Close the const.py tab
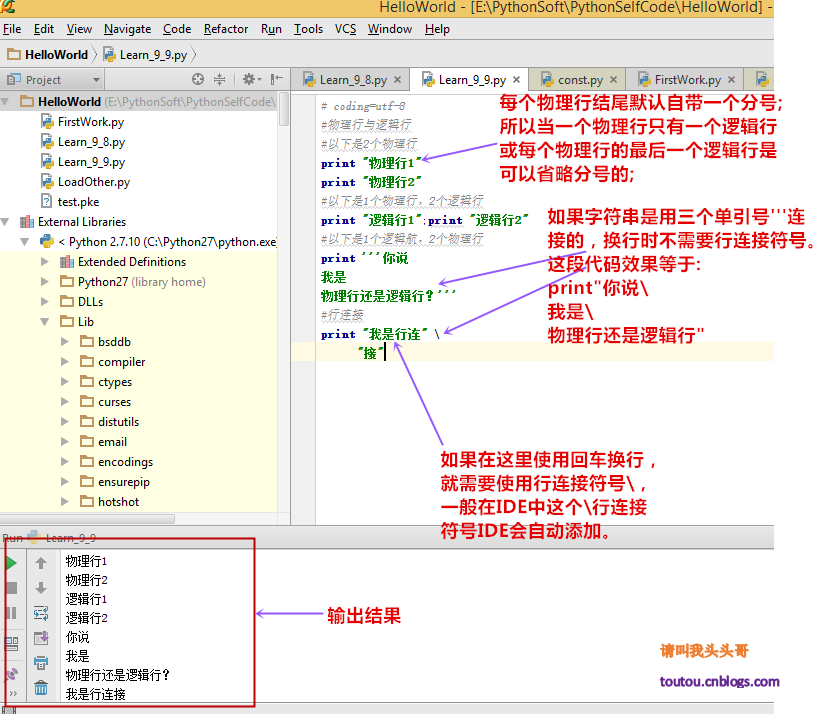Viewport: 819px width, 714px height. (x=614, y=80)
